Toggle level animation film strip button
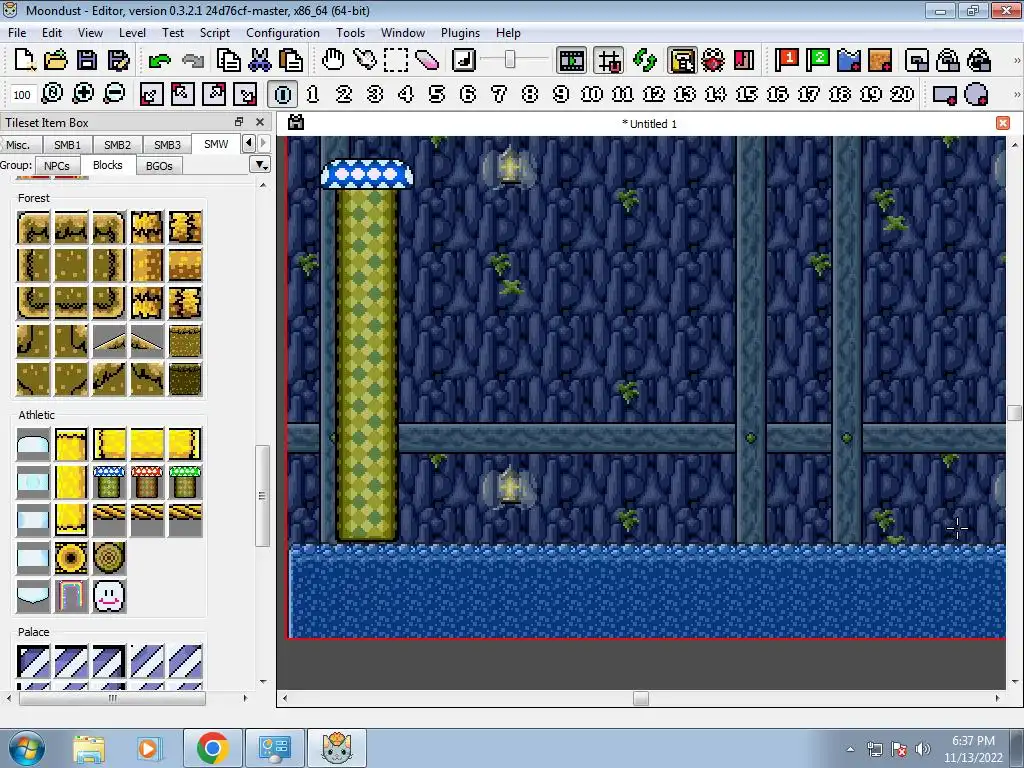This screenshot has height=768, width=1024. click(571, 61)
